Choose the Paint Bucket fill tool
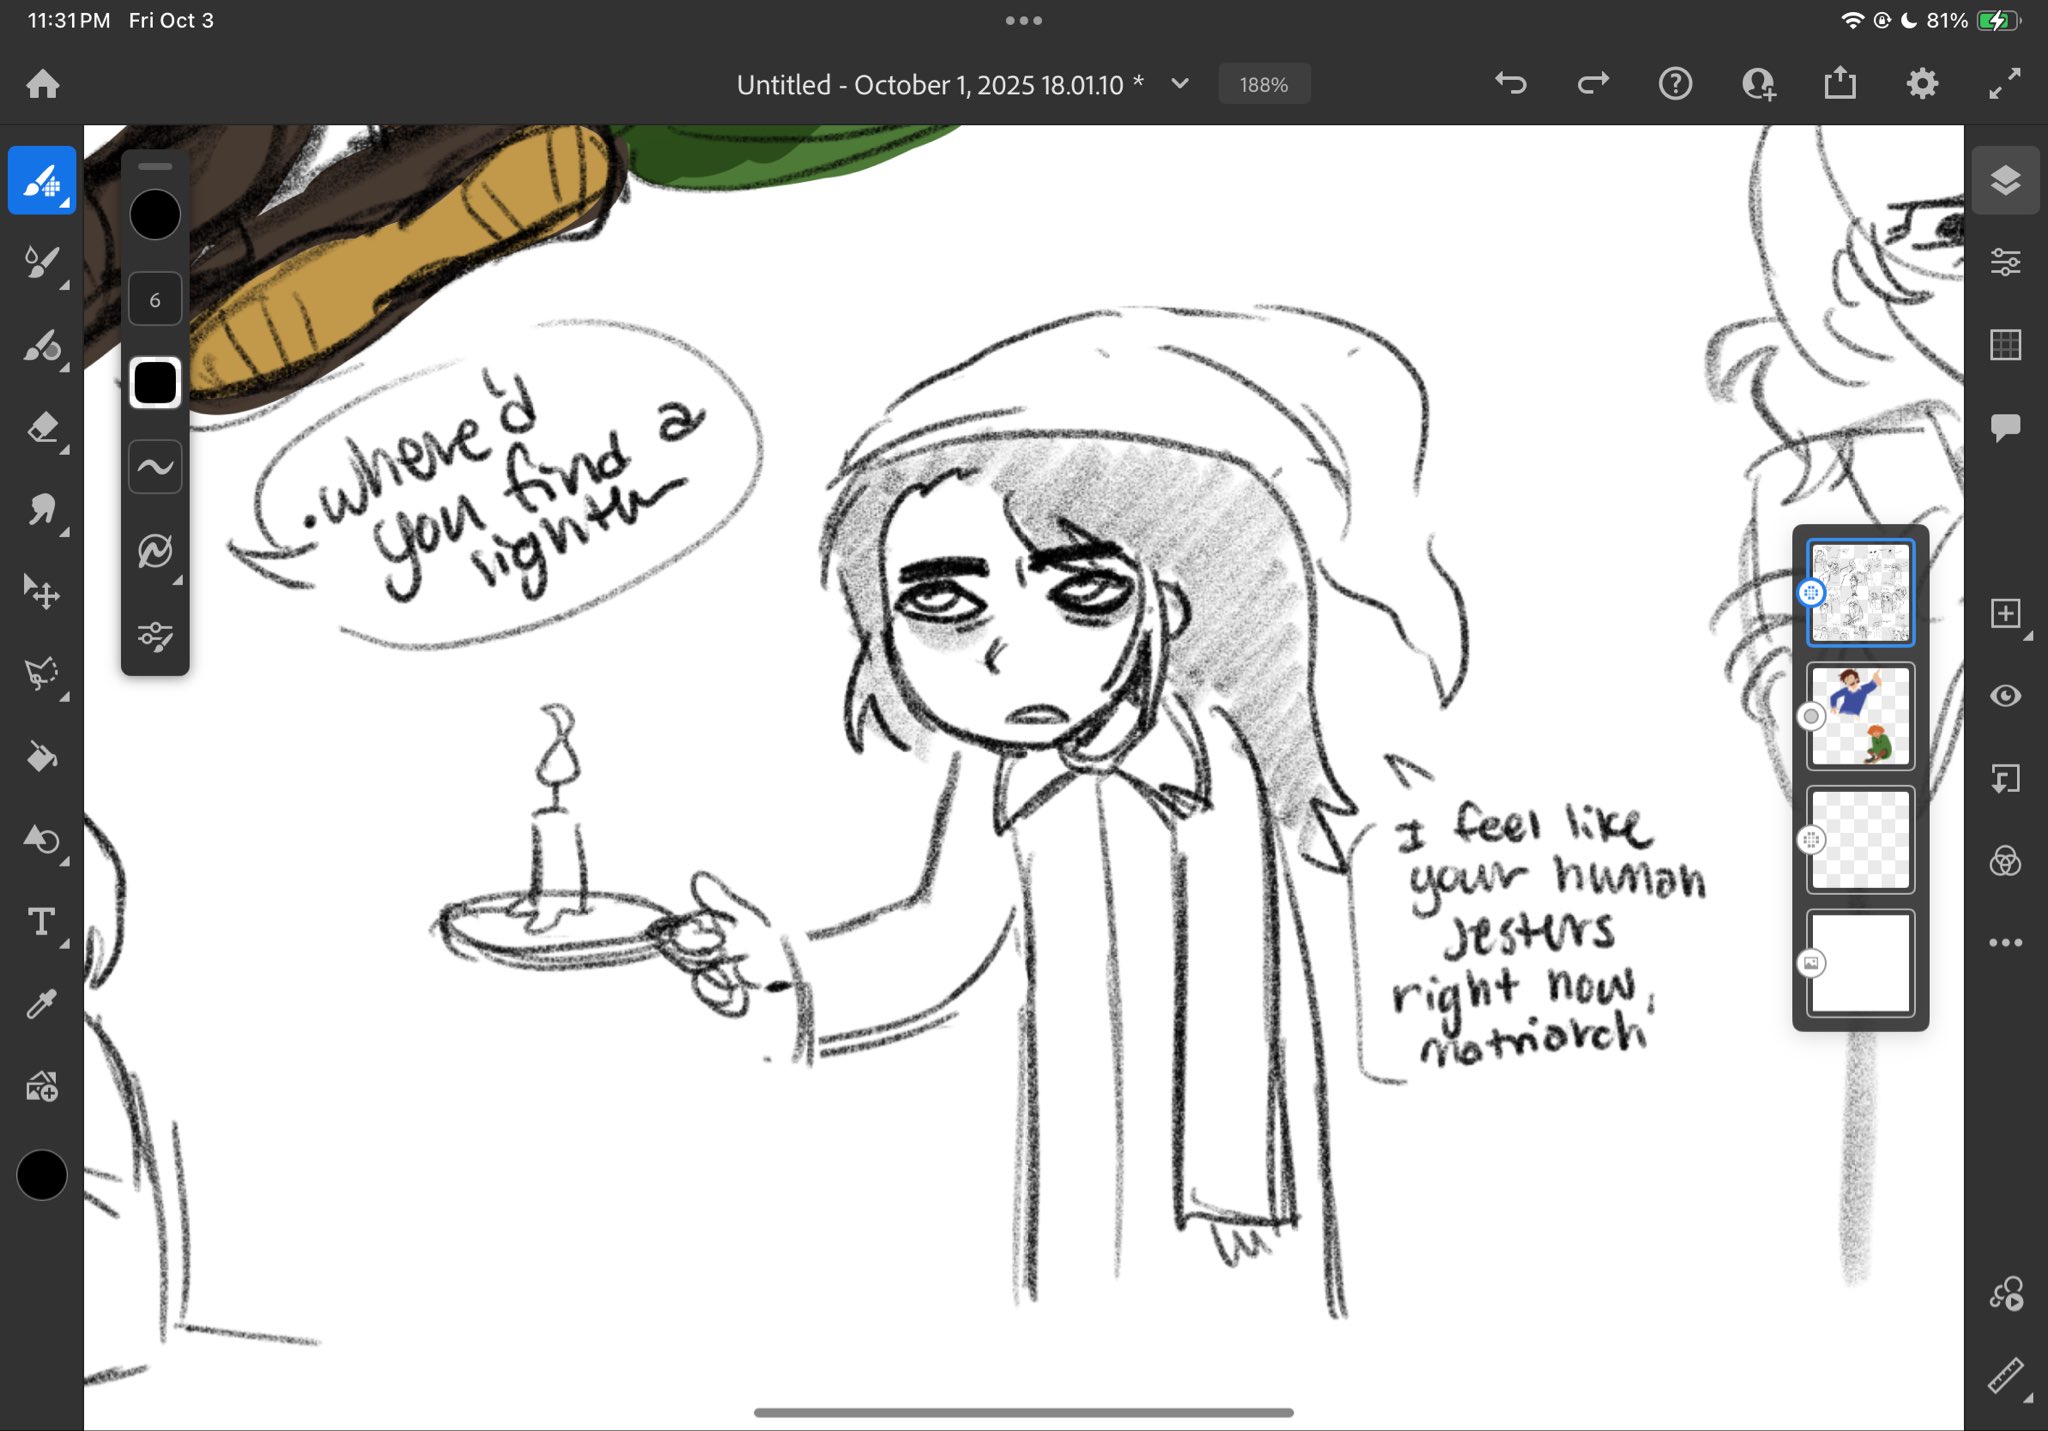Image resolution: width=2048 pixels, height=1431 pixels. tap(42, 757)
